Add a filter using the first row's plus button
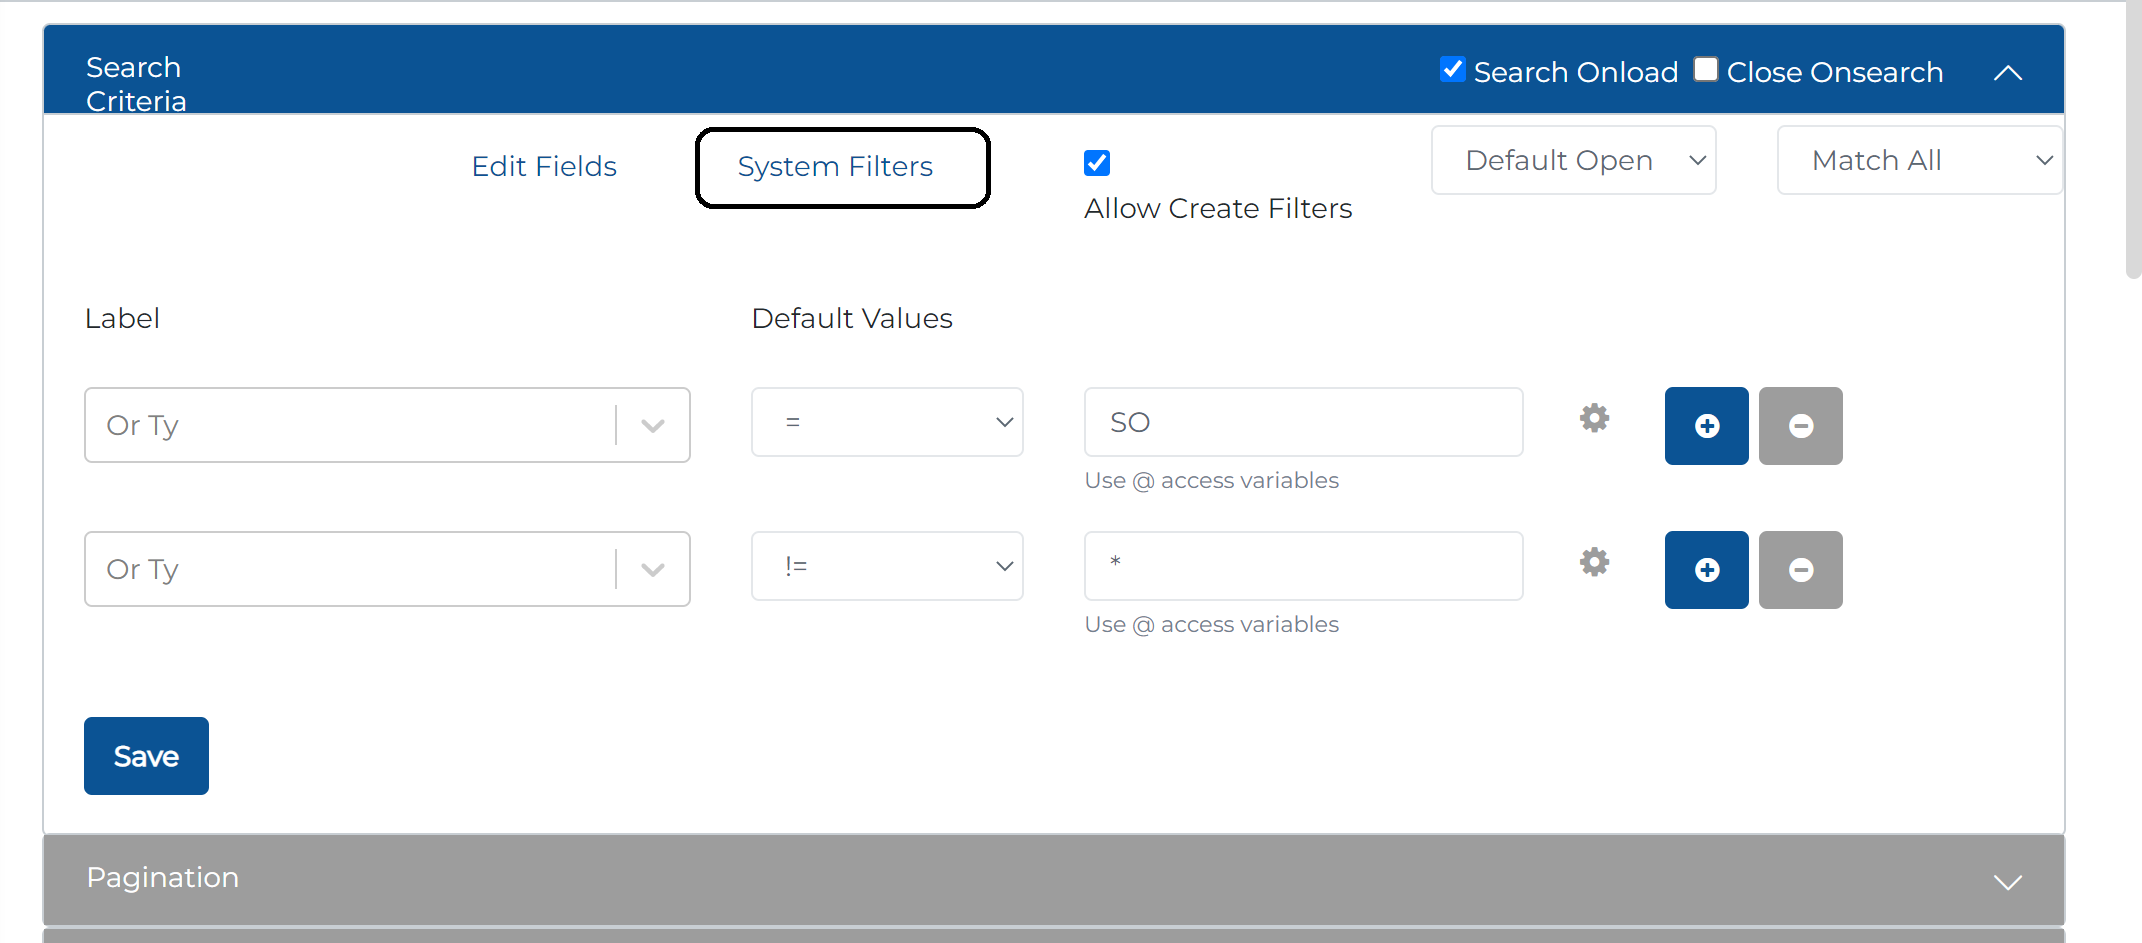2142x943 pixels. [x=1706, y=426]
